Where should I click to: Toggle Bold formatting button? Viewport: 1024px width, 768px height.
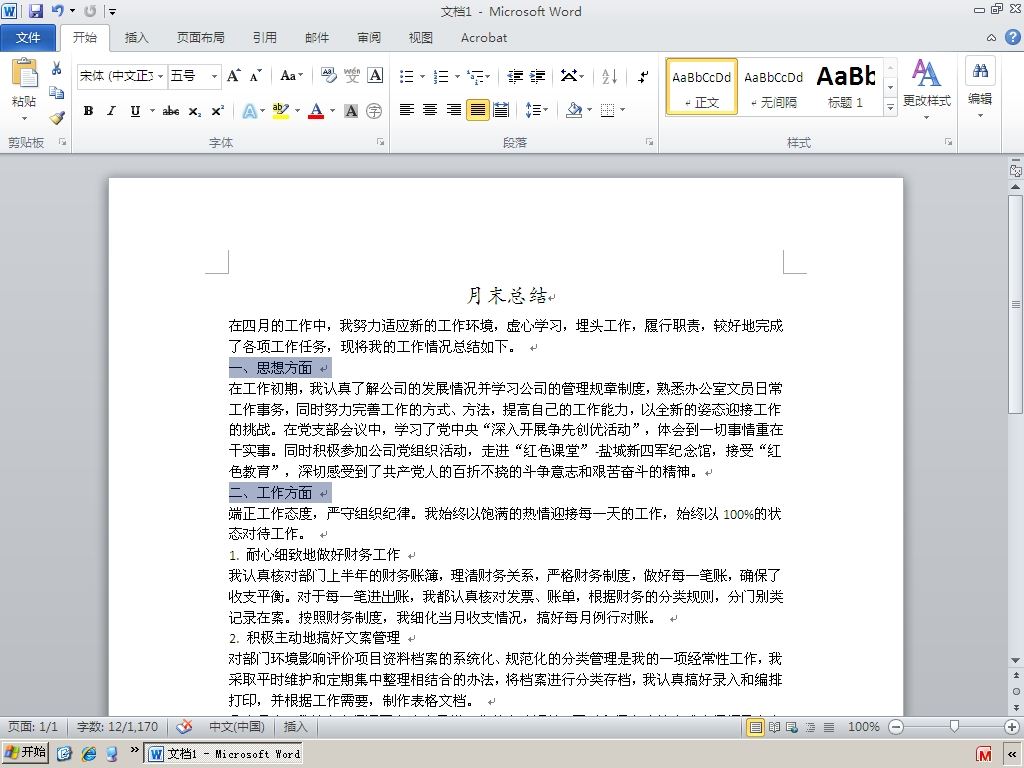tap(88, 111)
